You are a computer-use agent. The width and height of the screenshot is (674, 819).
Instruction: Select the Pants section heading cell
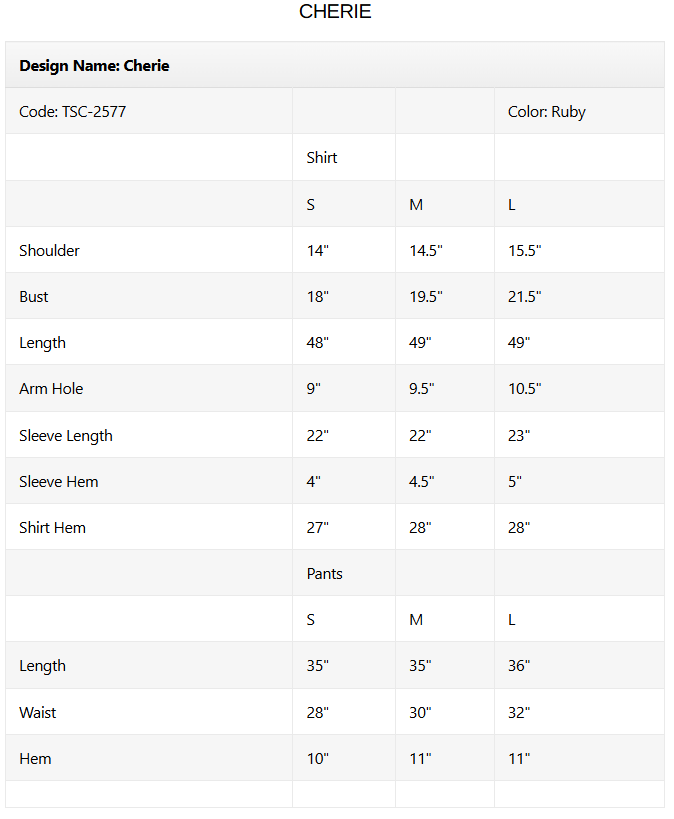click(x=324, y=574)
